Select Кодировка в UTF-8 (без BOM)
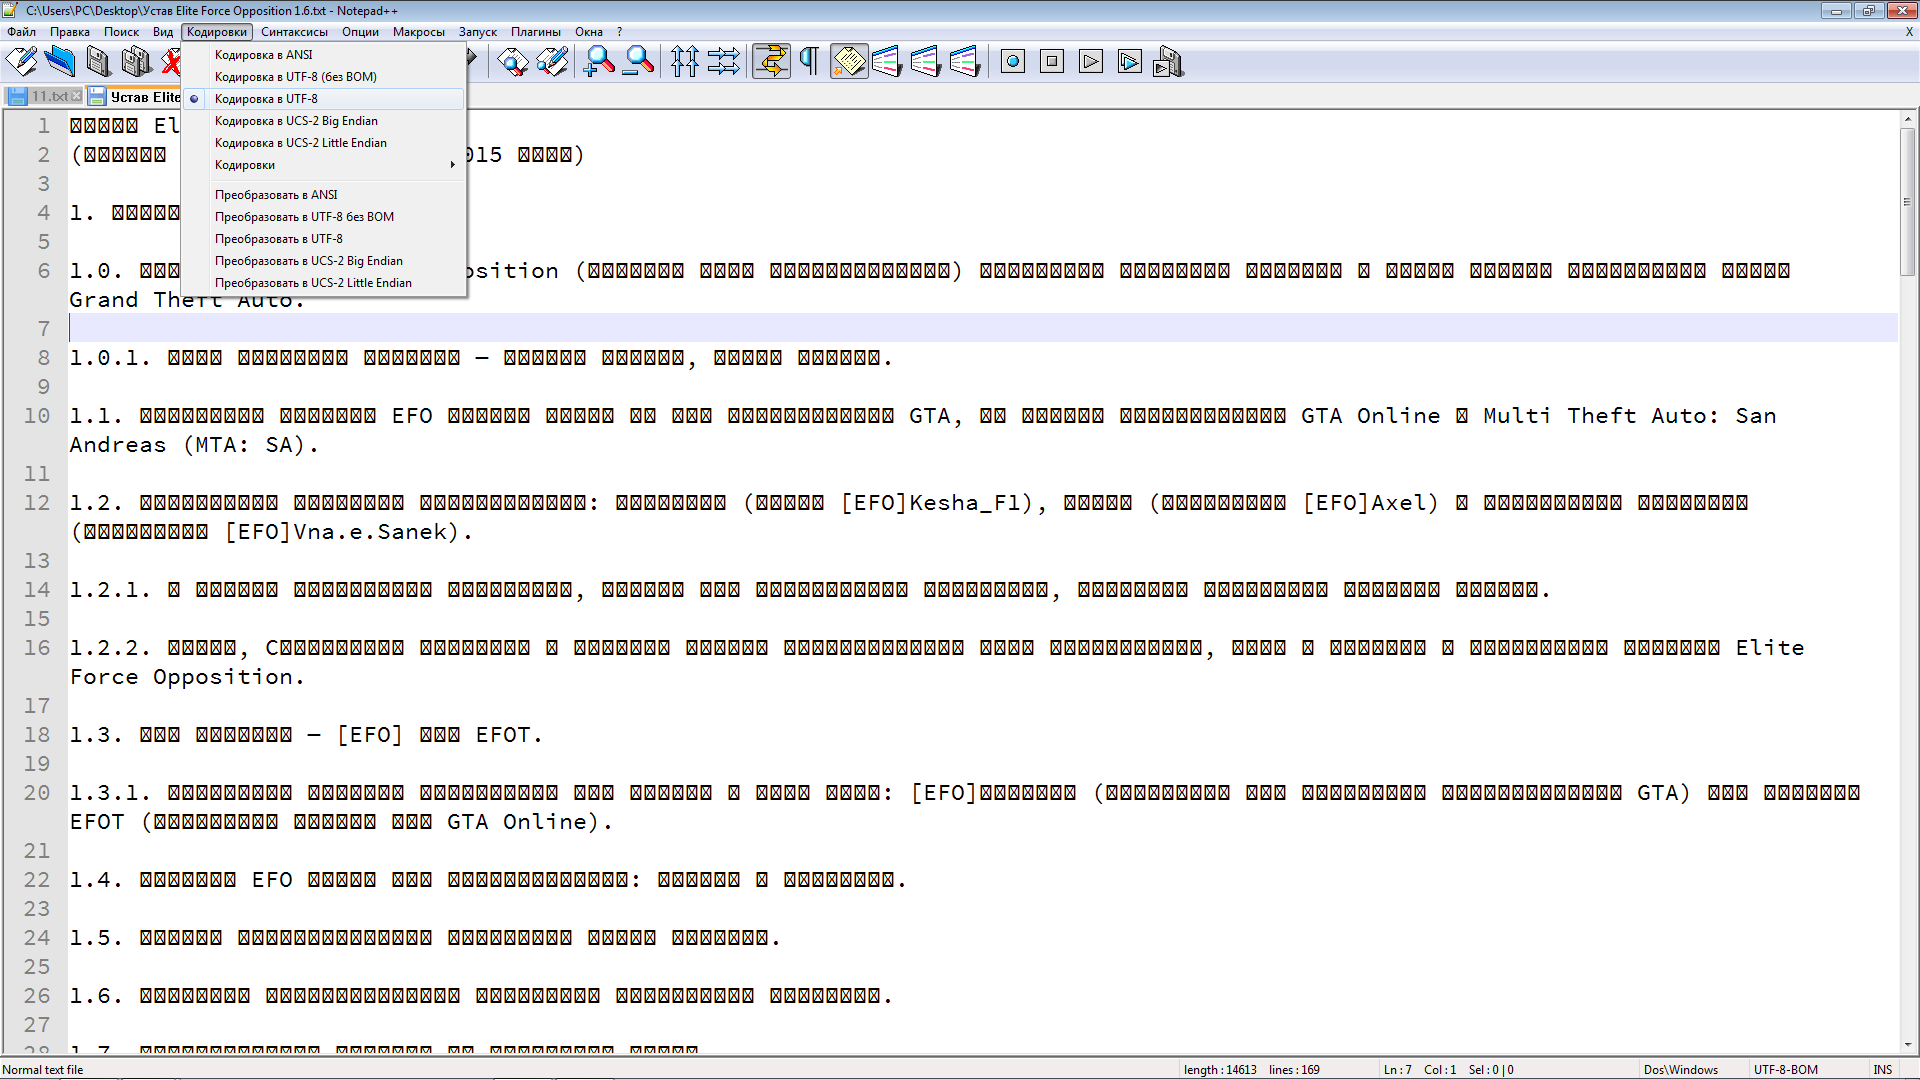This screenshot has width=1920, height=1080. (324, 77)
